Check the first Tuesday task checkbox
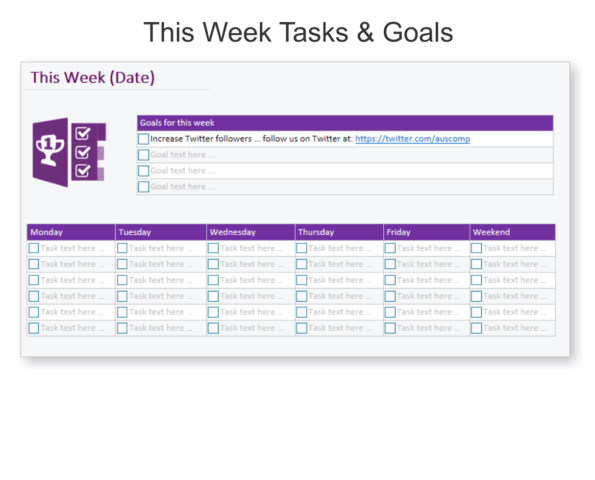This screenshot has width=595, height=480. pyautogui.click(x=122, y=248)
